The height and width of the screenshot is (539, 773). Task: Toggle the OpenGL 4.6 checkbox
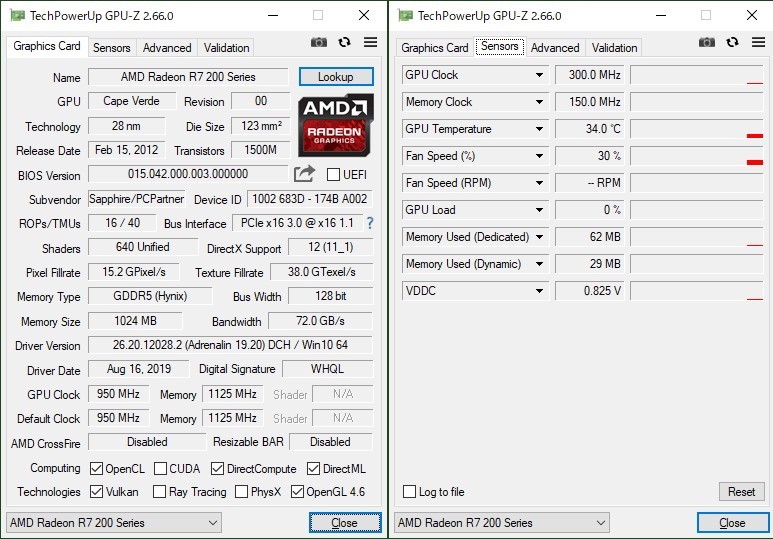(x=297, y=492)
